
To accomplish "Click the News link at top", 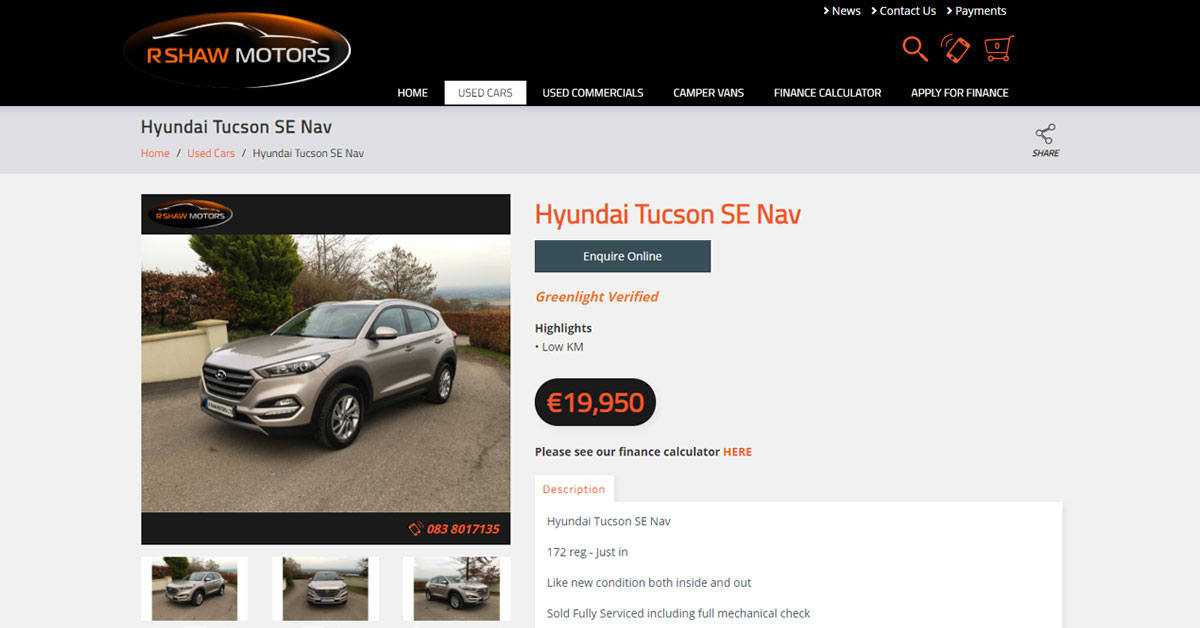I will click(x=842, y=11).
